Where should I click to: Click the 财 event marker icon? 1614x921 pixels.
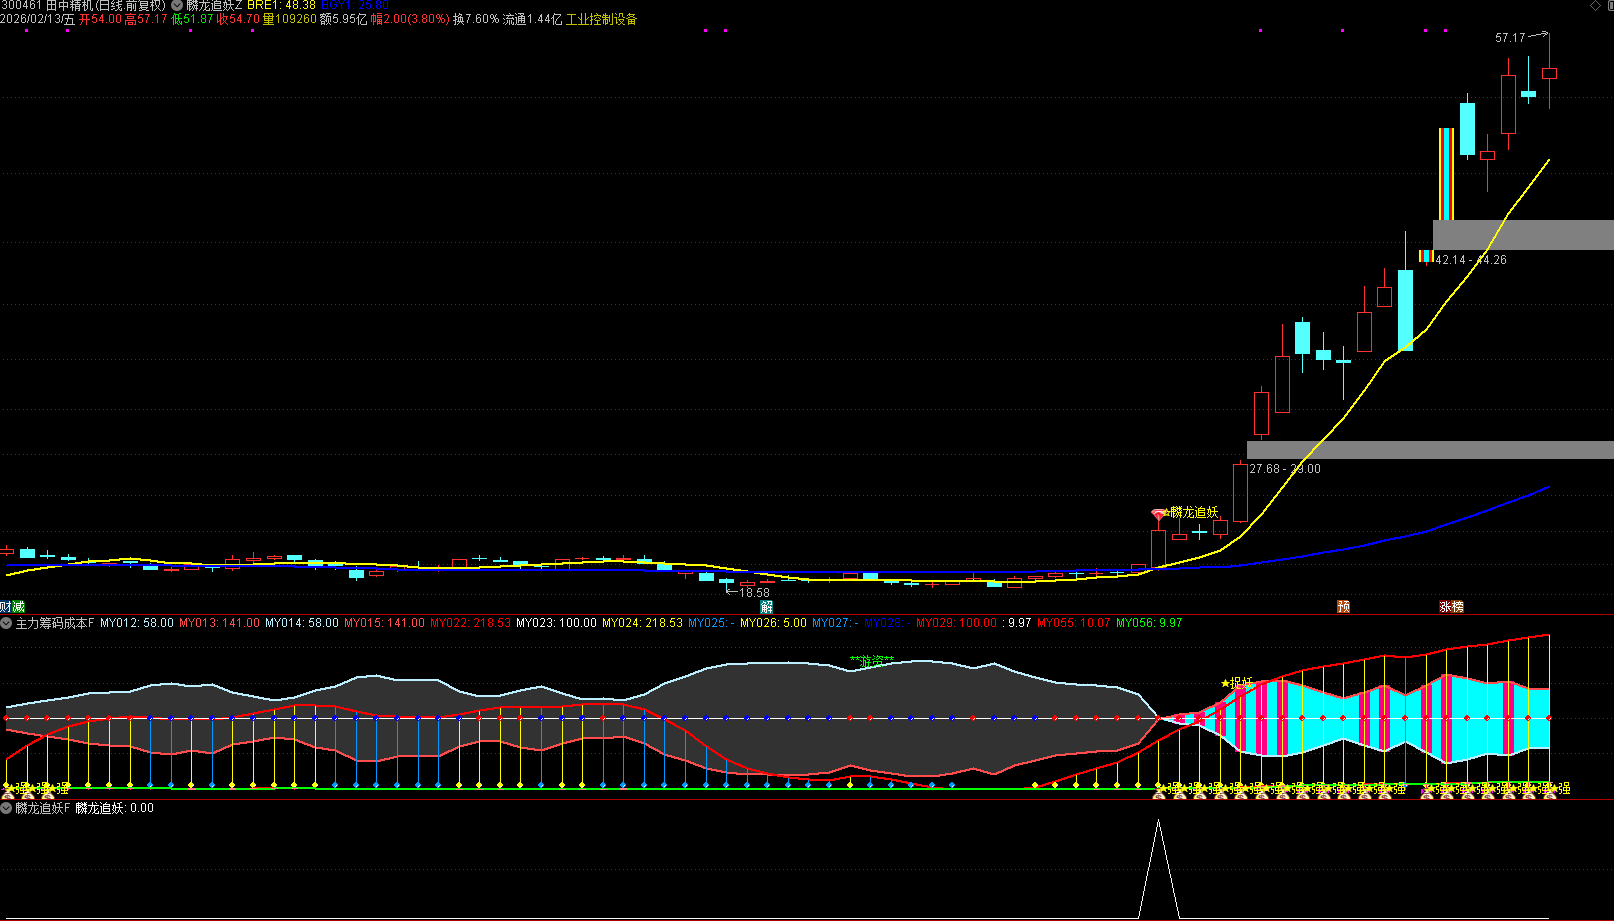(5, 607)
